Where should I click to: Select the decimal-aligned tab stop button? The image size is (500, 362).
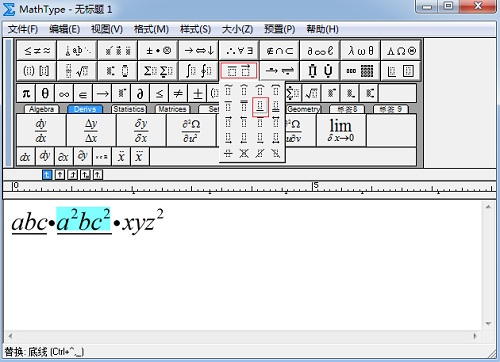click(x=98, y=175)
